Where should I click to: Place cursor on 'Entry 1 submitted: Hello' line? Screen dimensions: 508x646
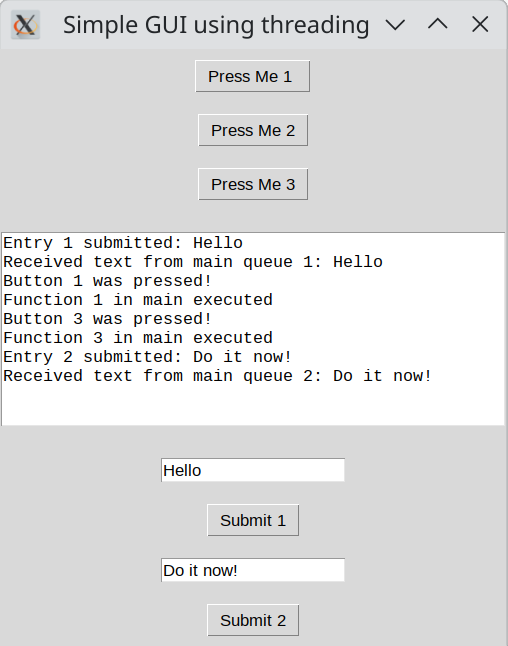pyautogui.click(x=123, y=243)
